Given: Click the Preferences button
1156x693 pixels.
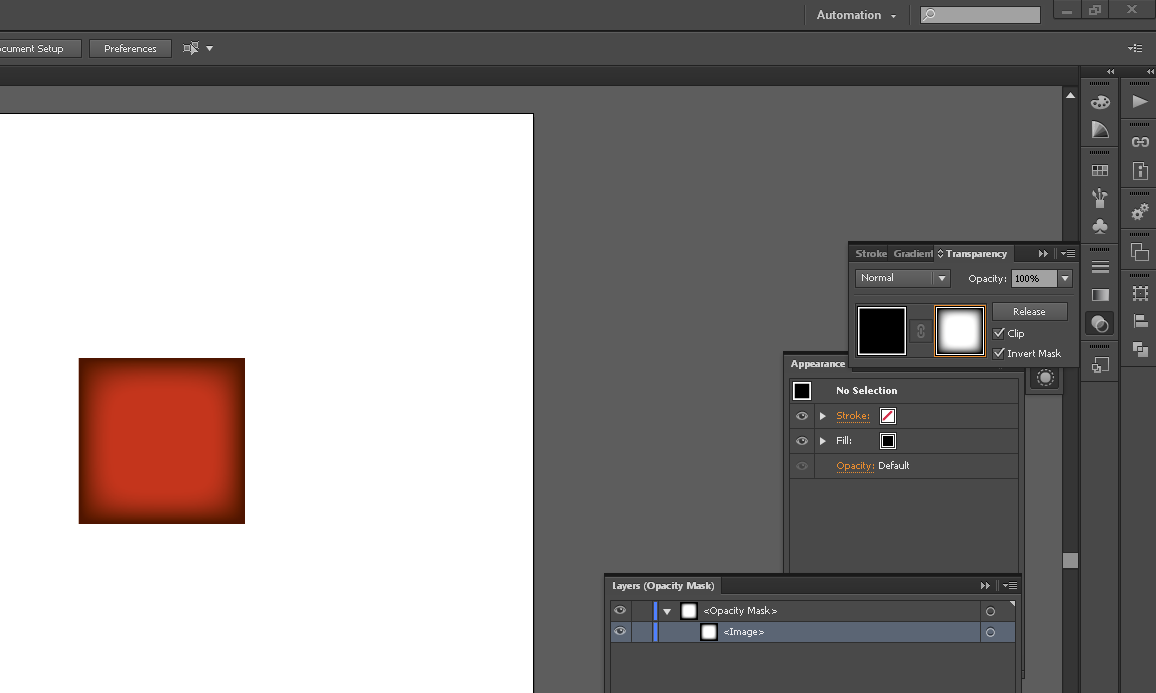Looking at the screenshot, I should pos(130,48).
